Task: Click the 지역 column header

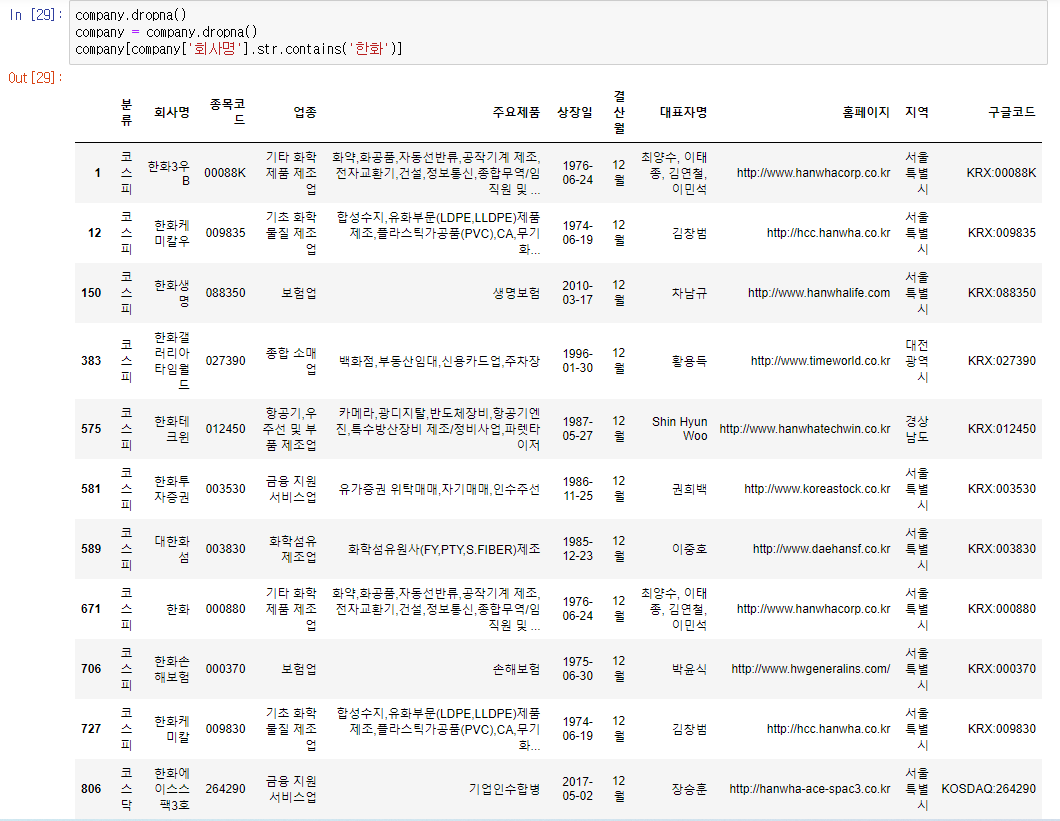Action: tap(917, 112)
